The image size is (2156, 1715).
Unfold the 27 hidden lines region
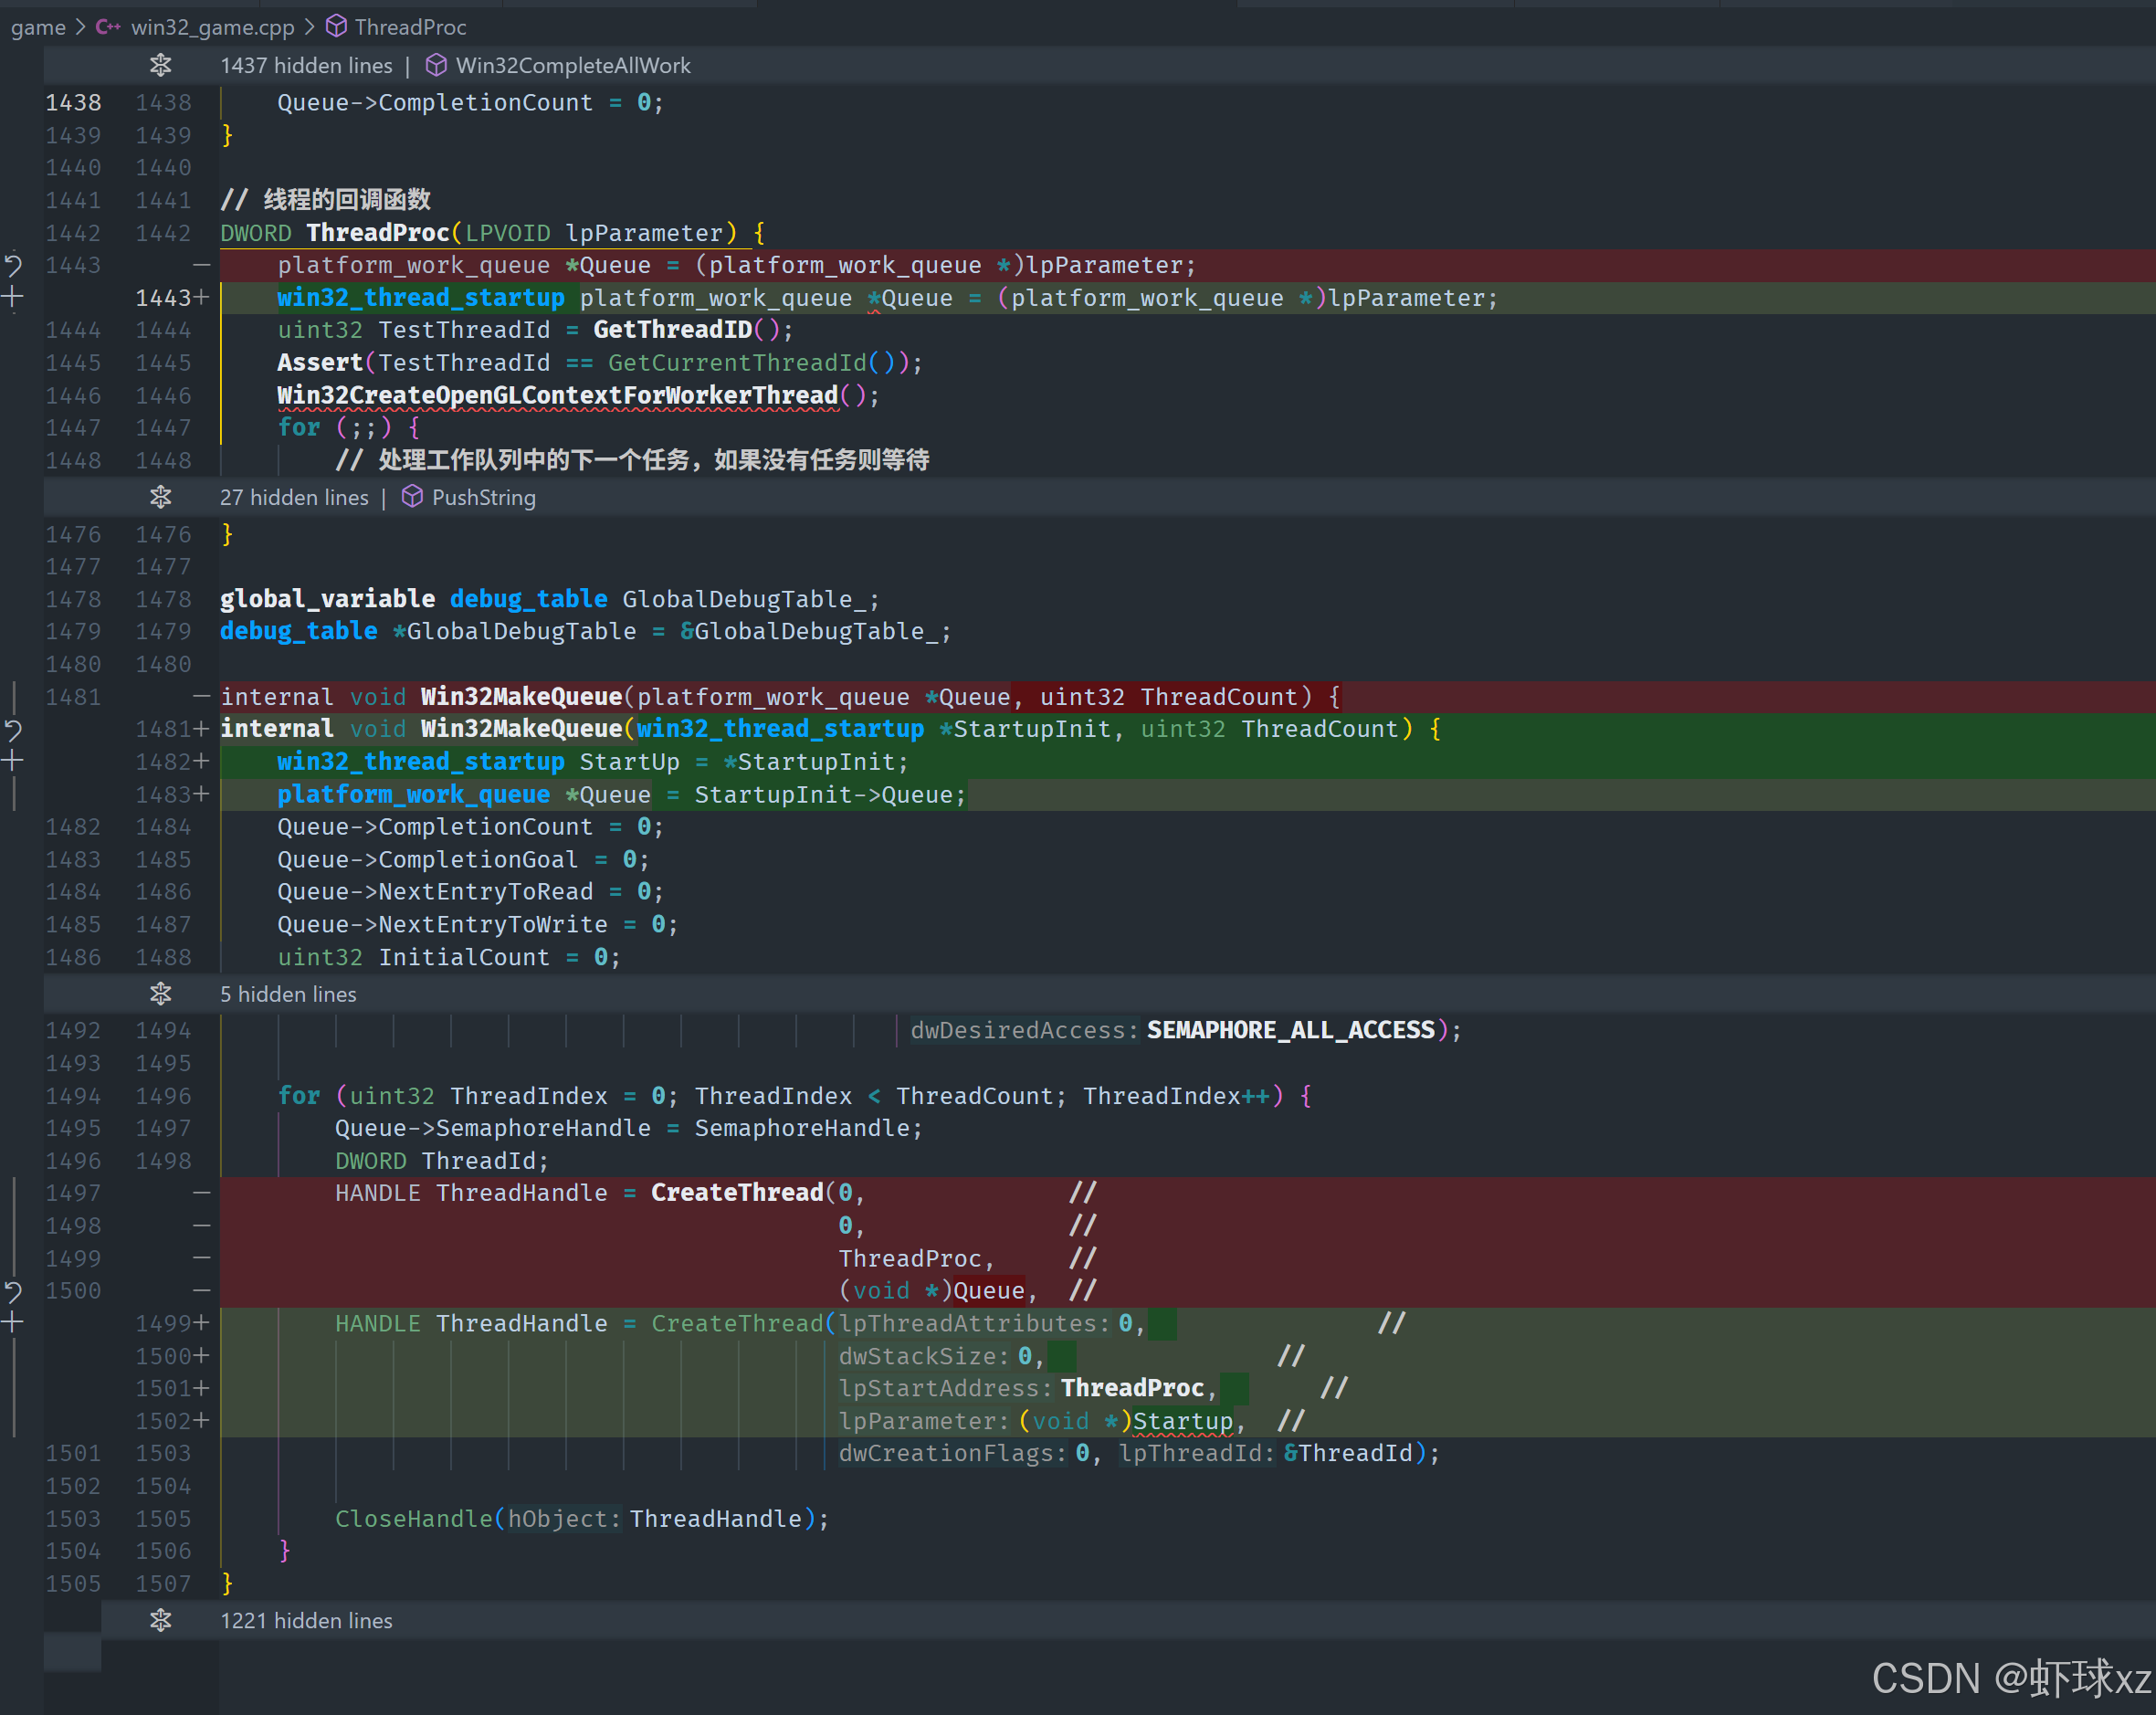pos(160,497)
